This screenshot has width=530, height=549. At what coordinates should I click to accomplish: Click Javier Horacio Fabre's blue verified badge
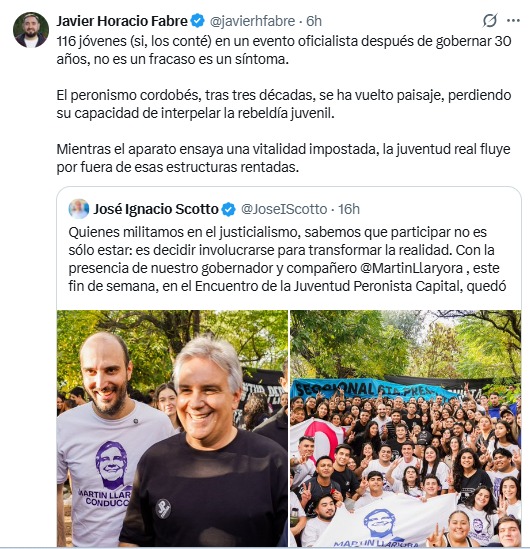tap(197, 21)
